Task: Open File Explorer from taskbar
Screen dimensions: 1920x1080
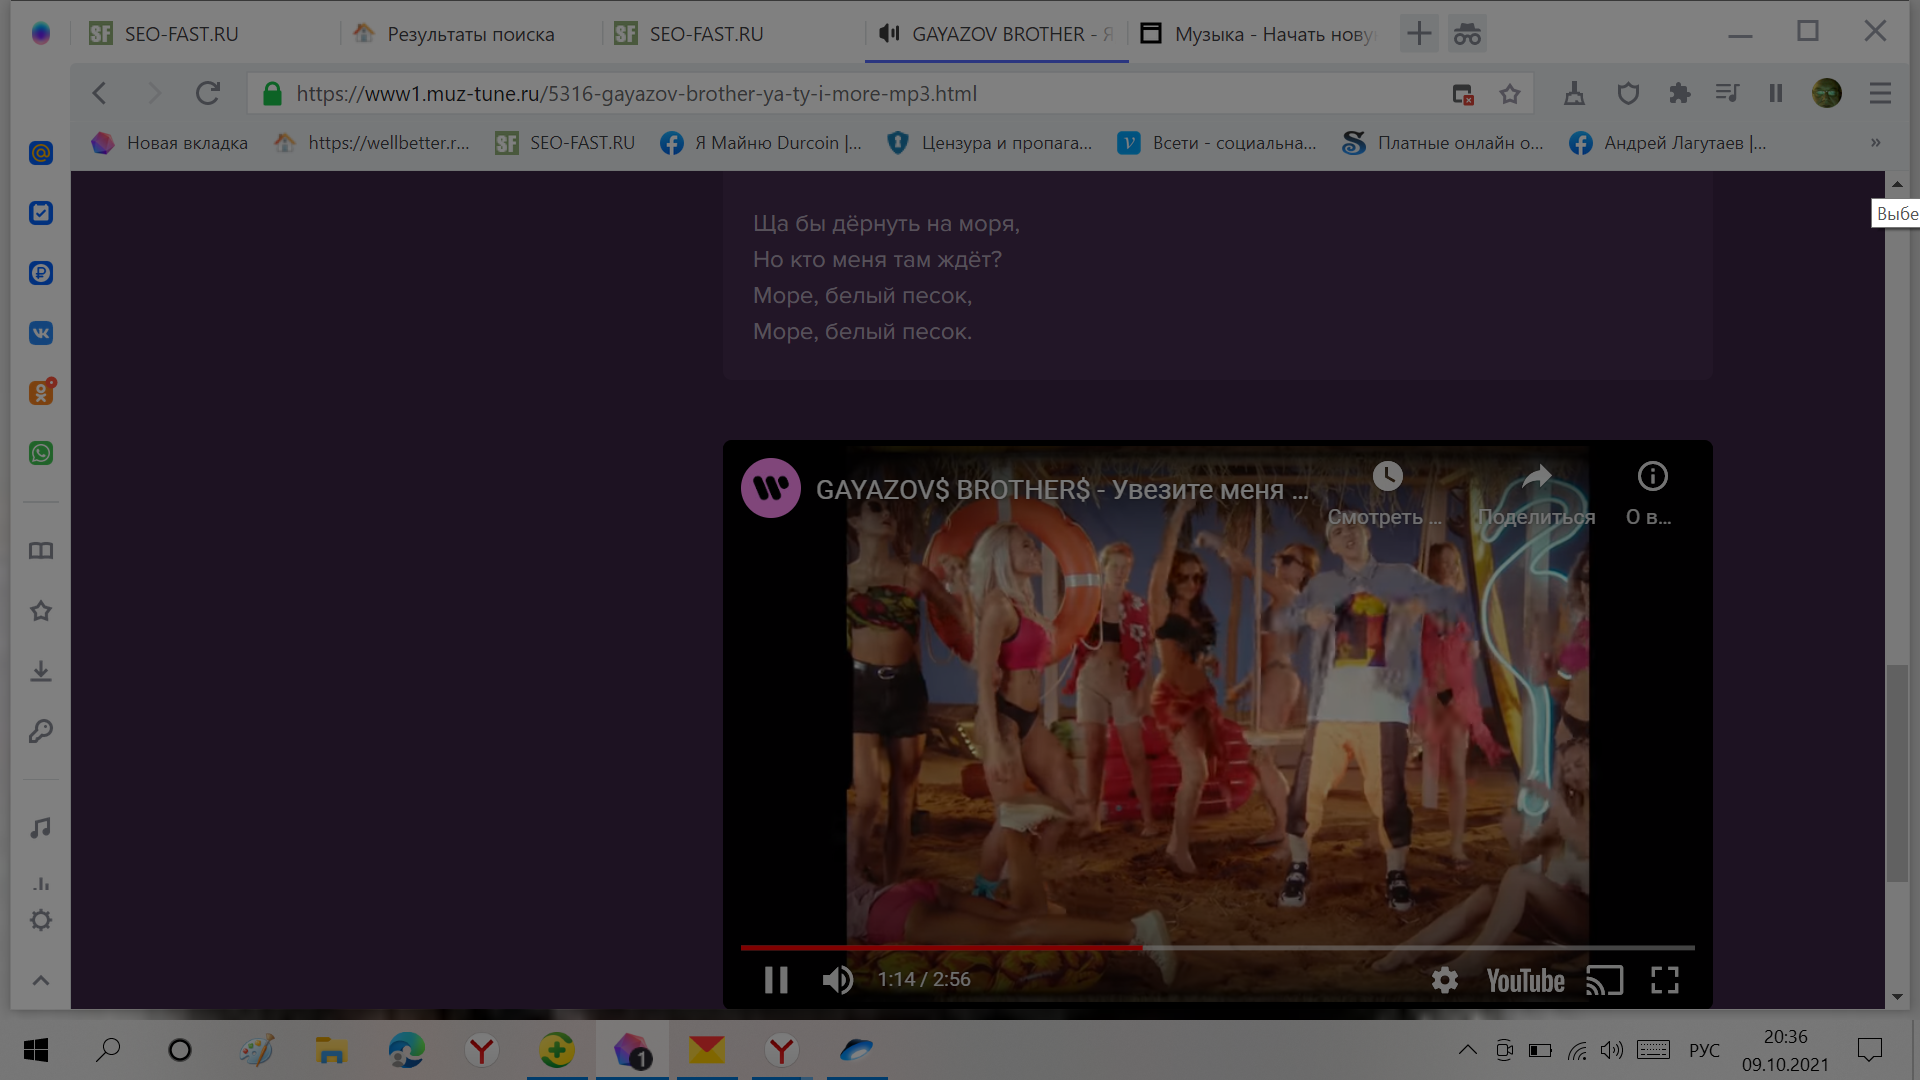Action: 331,1050
